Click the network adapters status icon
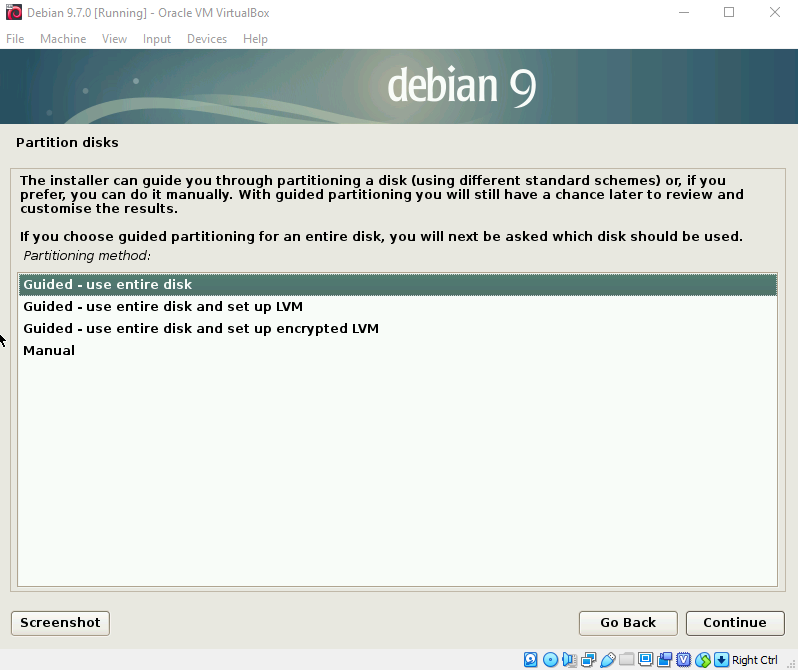 coord(588,660)
